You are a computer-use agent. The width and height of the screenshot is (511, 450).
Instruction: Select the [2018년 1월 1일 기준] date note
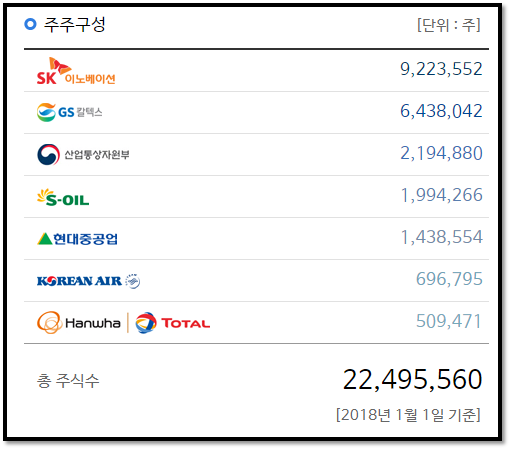tap(408, 415)
